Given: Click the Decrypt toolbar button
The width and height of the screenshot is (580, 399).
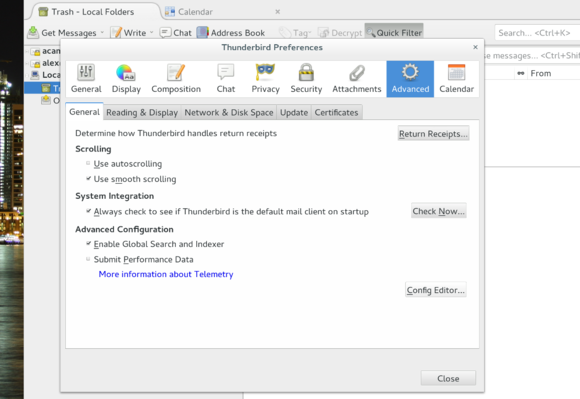Looking at the screenshot, I should 340,33.
